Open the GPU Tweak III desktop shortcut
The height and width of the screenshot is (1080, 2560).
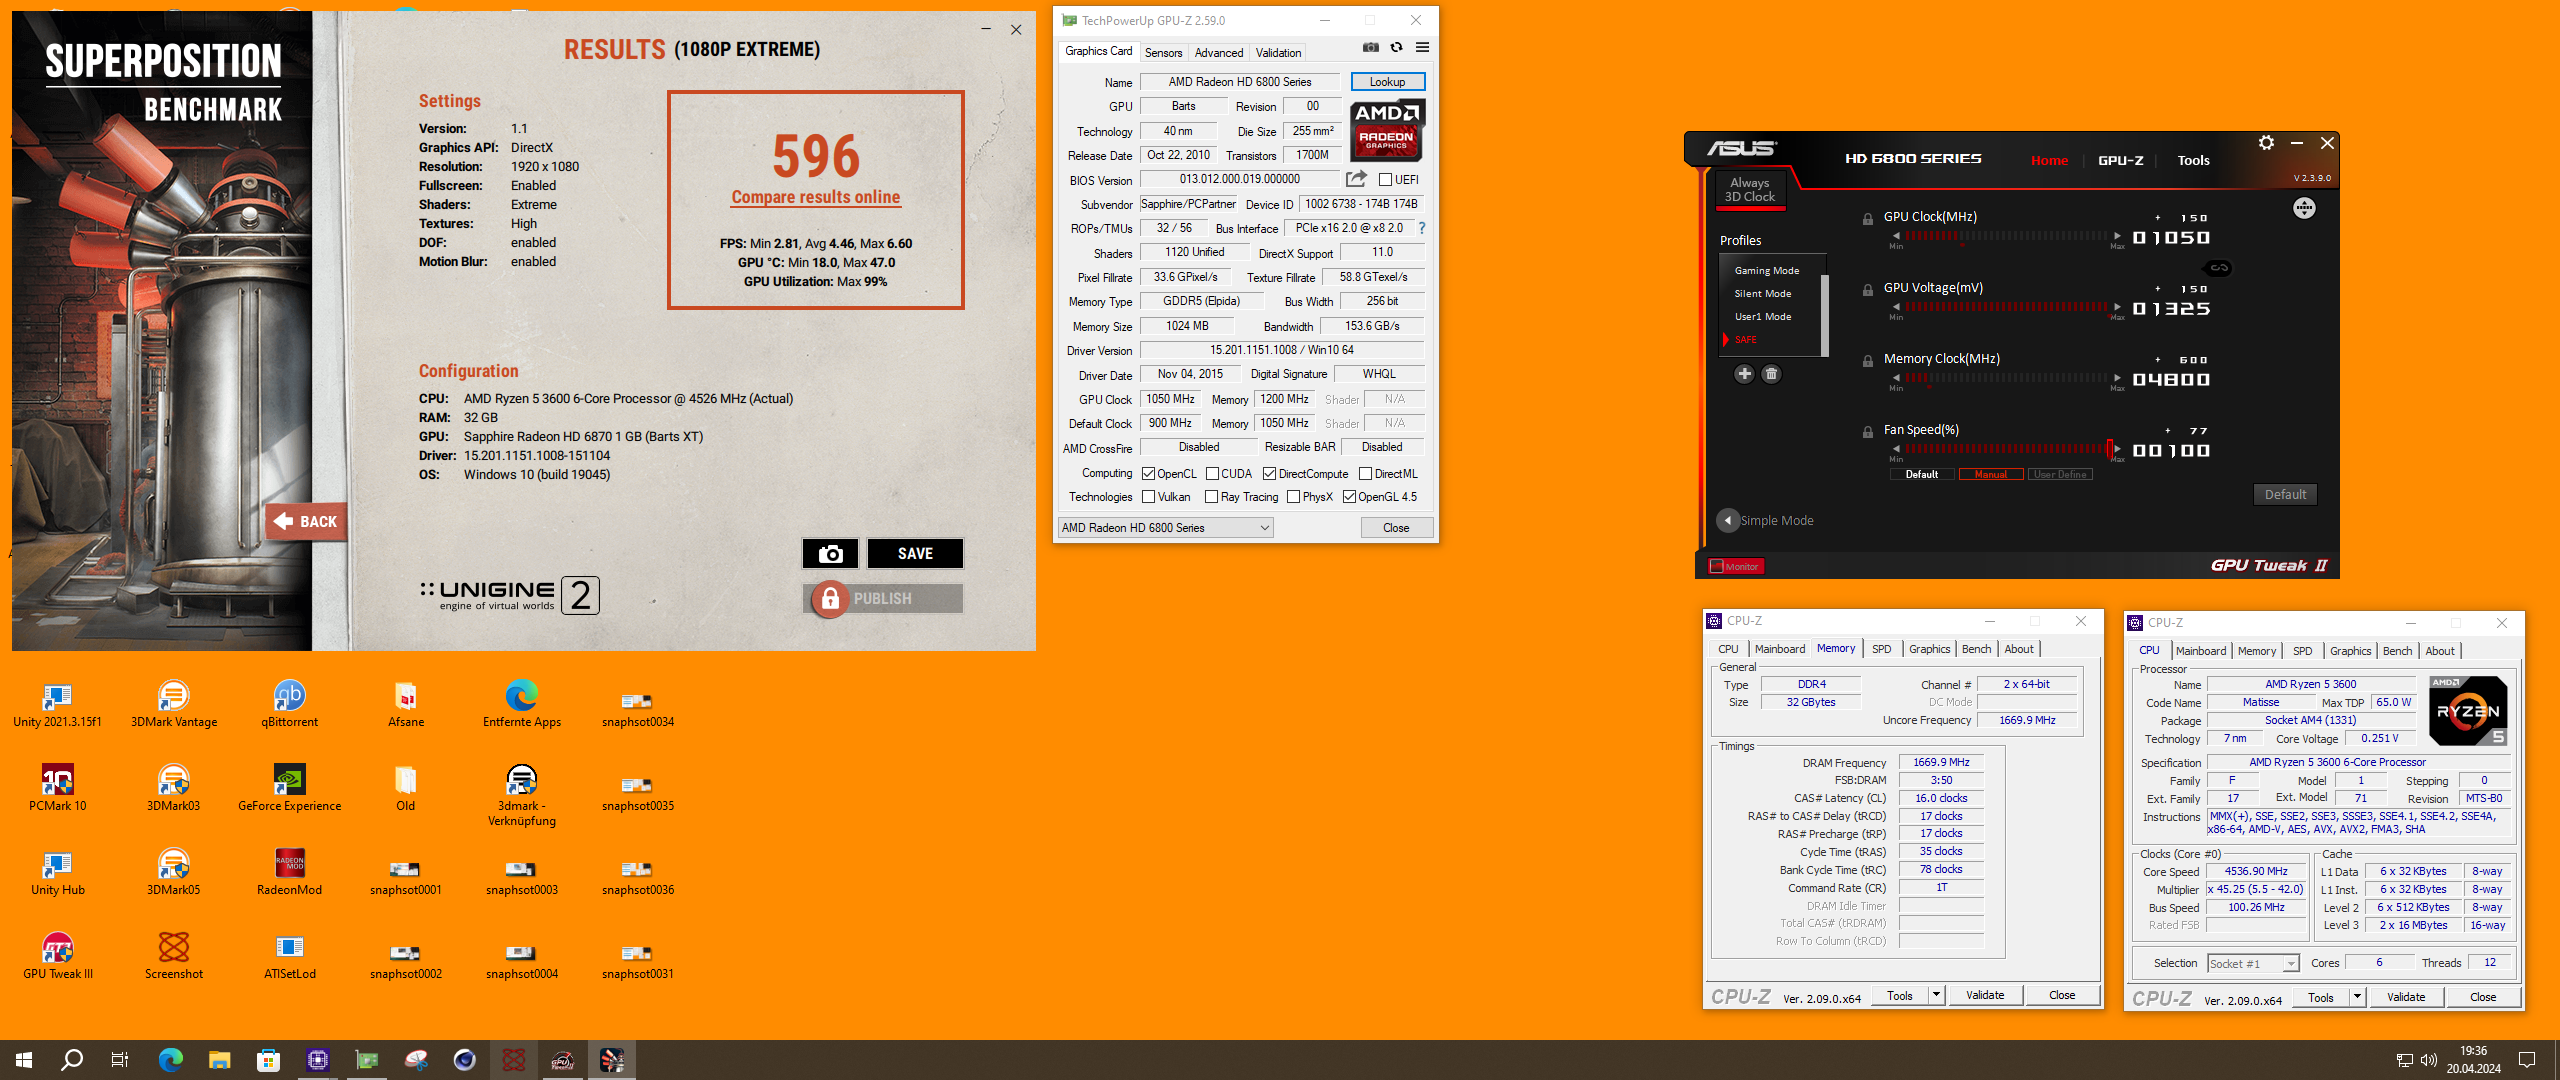point(58,956)
